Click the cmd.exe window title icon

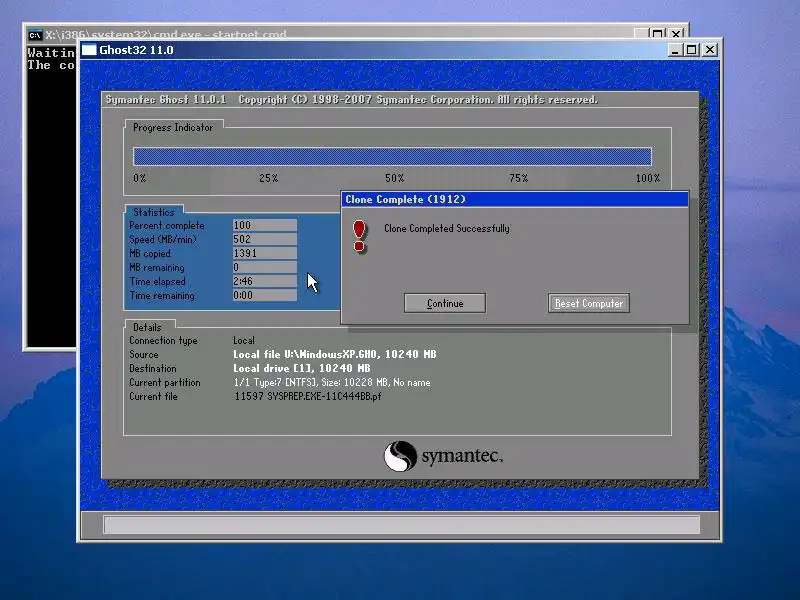(35, 35)
